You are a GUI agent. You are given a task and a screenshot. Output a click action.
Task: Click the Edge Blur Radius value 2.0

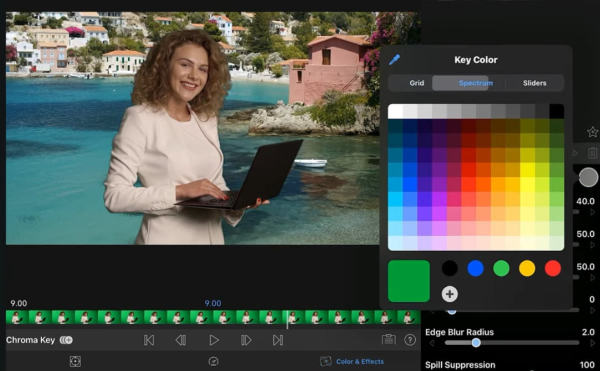[x=588, y=332]
